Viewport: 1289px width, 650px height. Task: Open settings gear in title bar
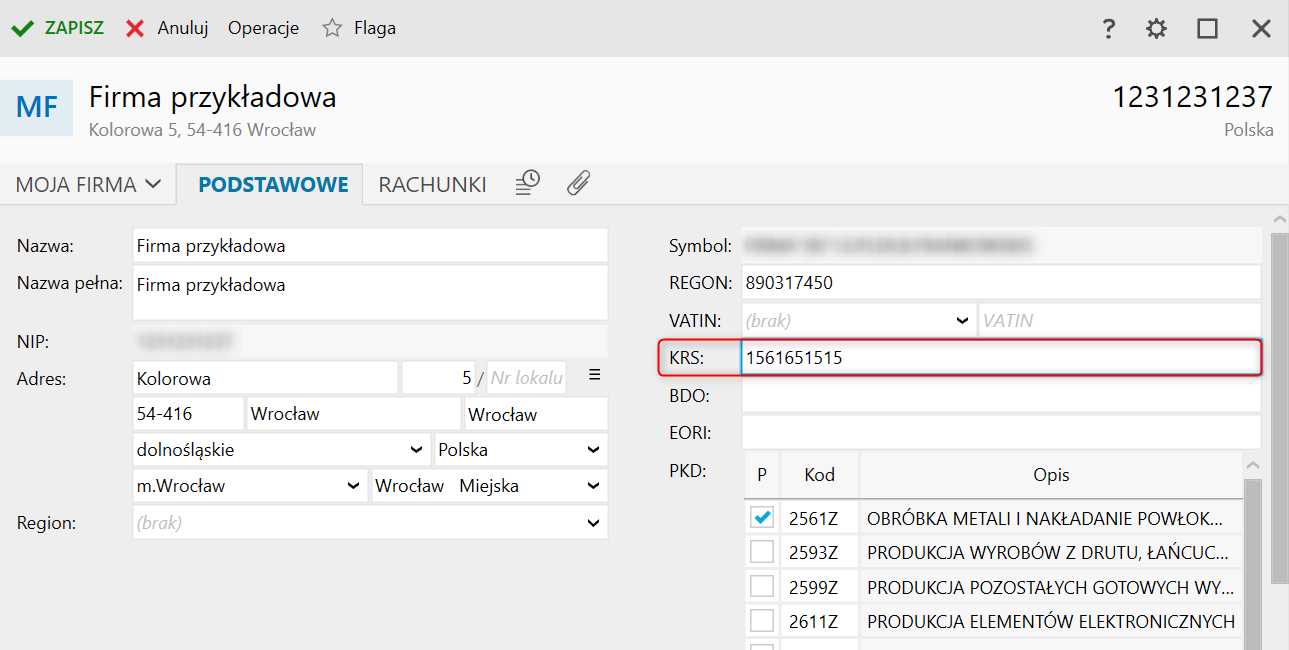tap(1156, 29)
